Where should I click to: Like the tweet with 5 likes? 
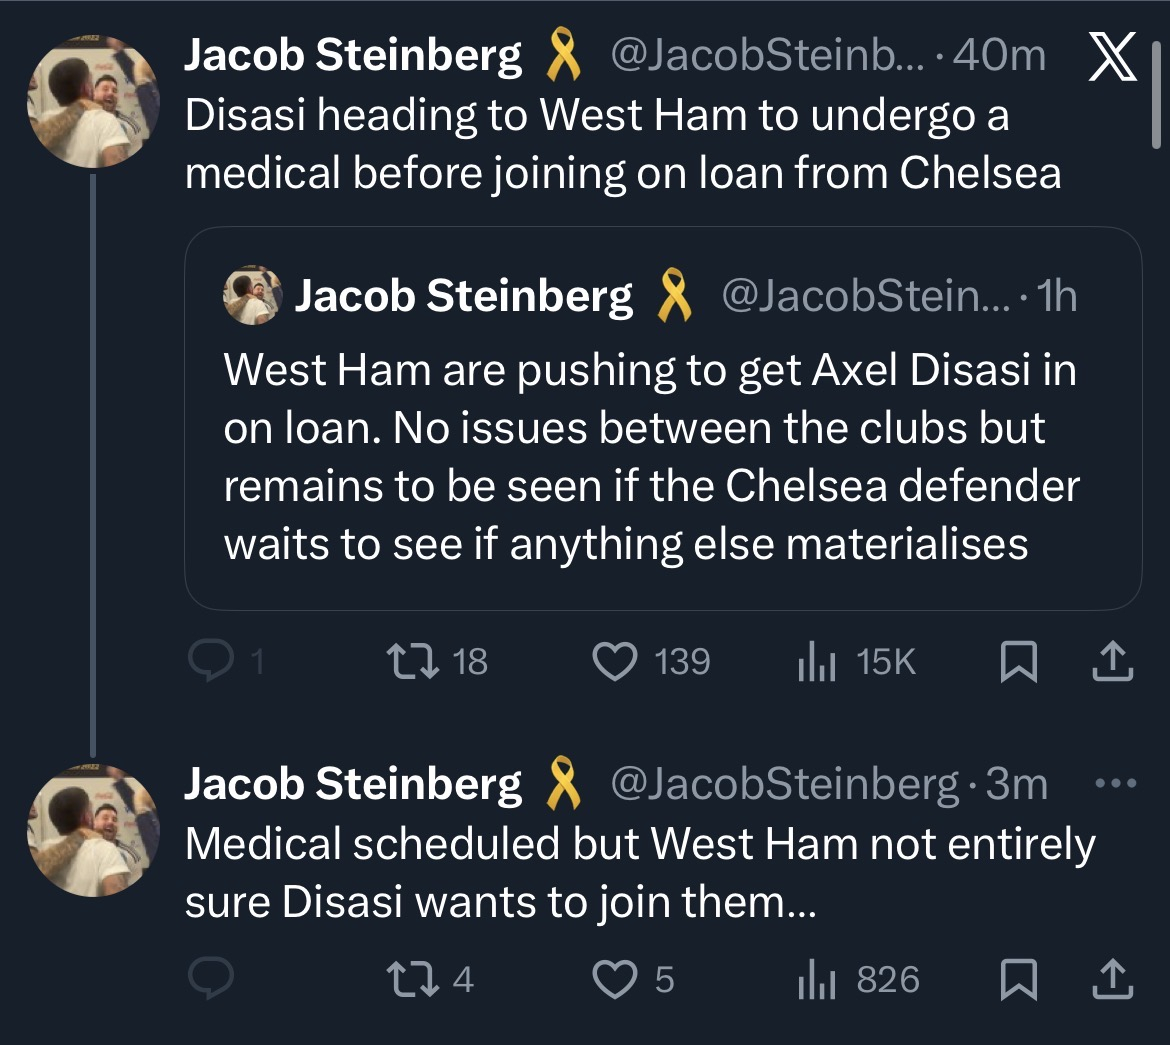tap(616, 980)
